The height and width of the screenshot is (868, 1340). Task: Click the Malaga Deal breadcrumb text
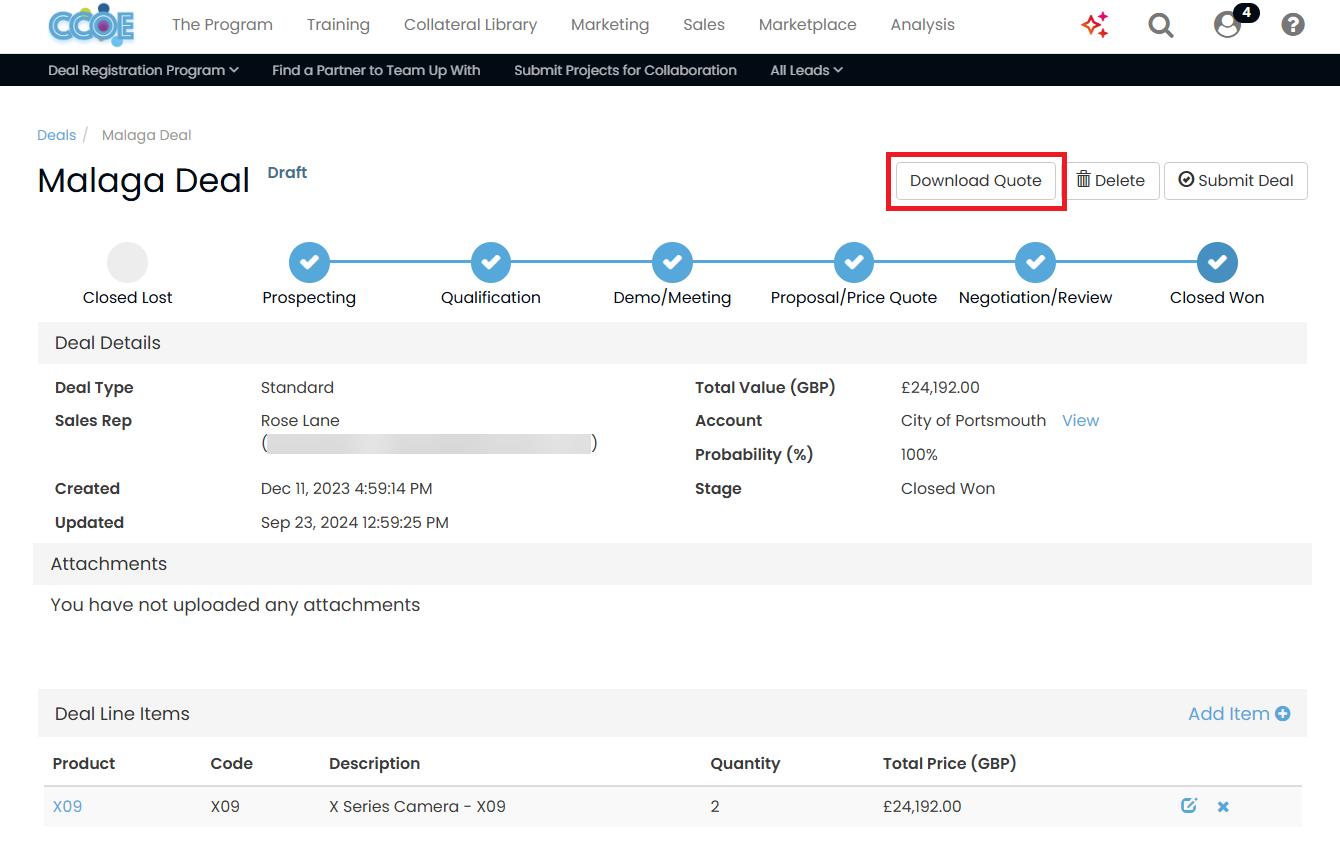pos(146,135)
